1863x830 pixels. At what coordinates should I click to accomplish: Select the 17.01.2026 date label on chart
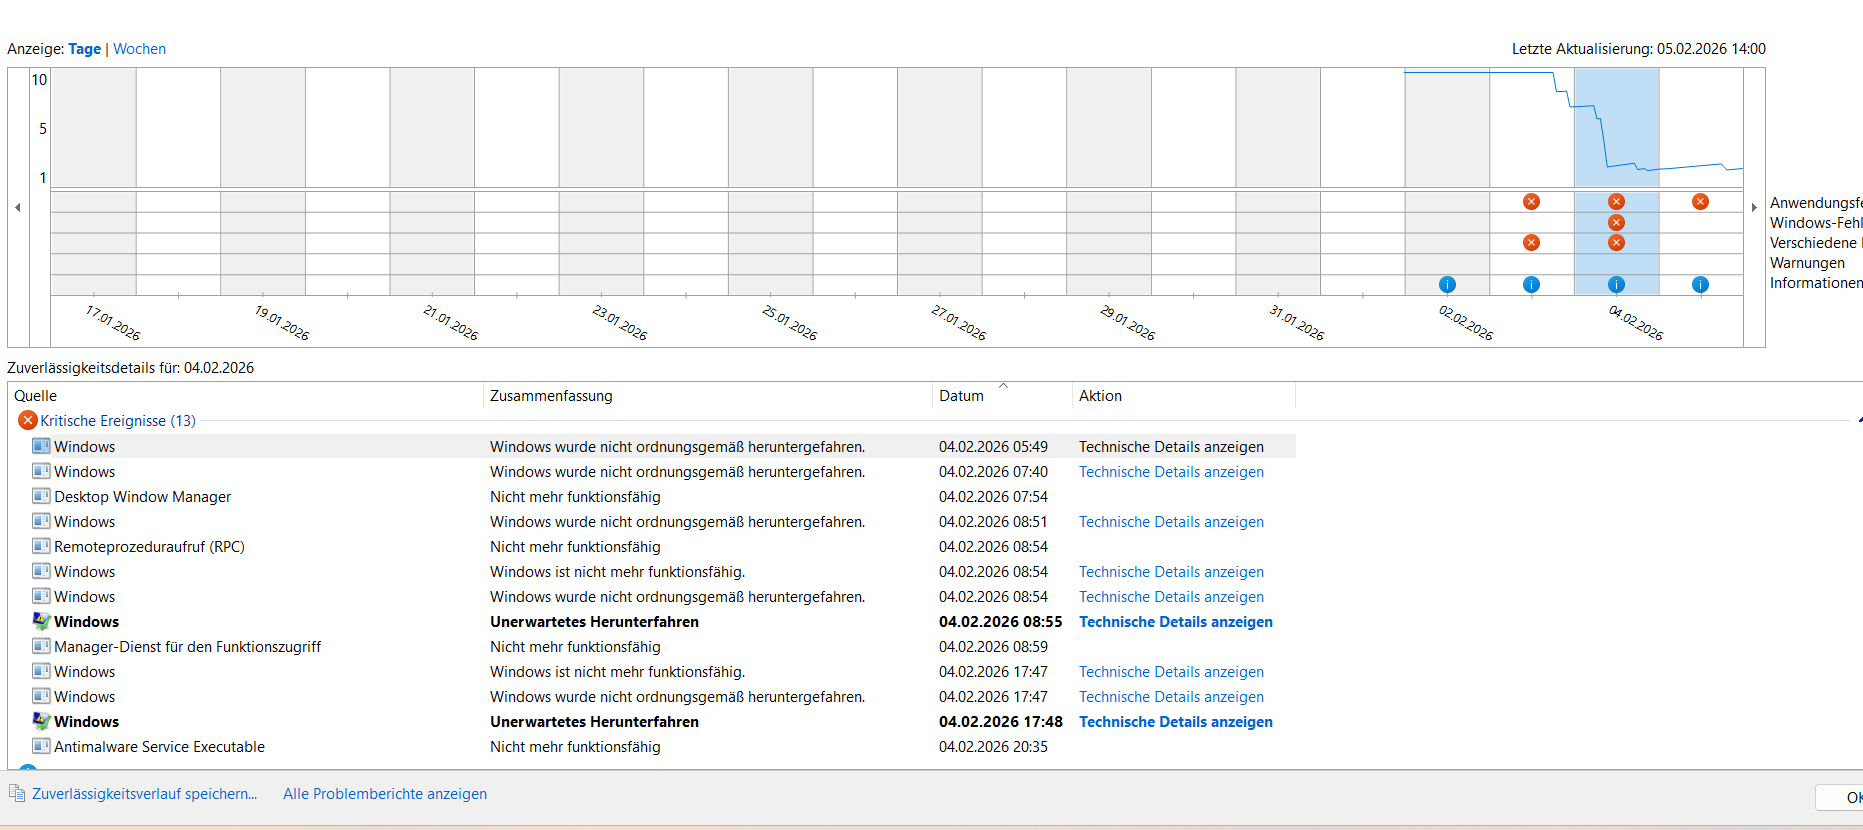click(x=113, y=323)
